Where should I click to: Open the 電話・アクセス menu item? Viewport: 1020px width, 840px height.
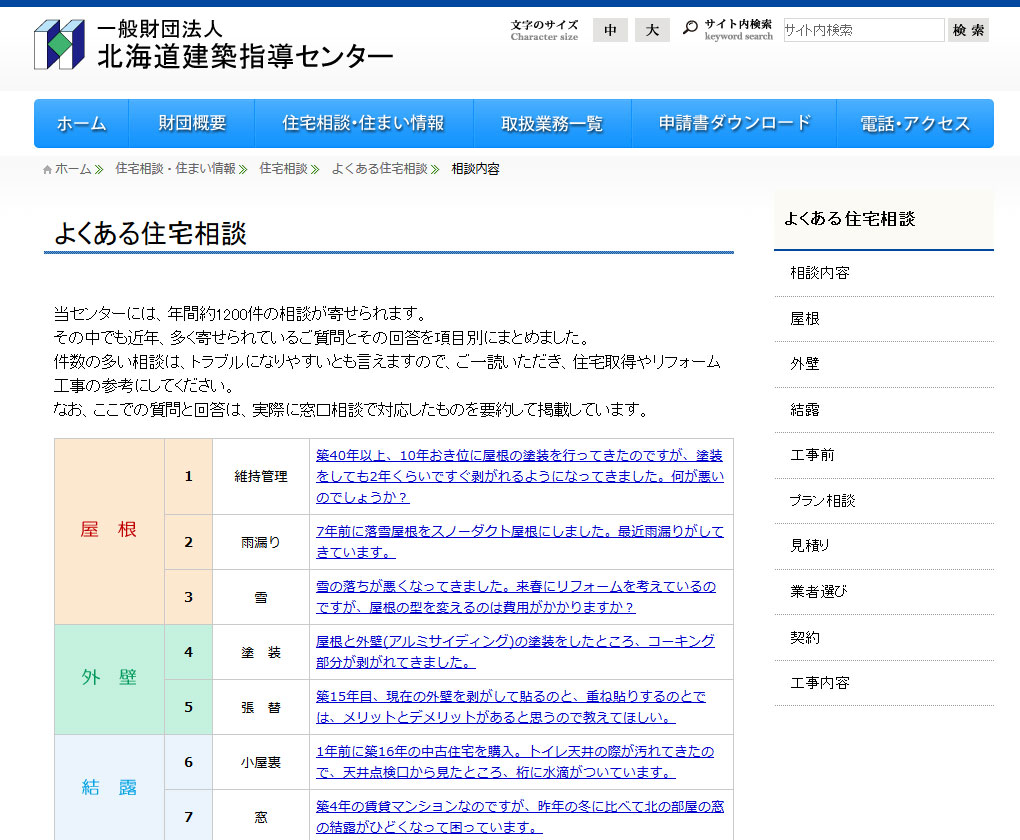tap(915, 124)
